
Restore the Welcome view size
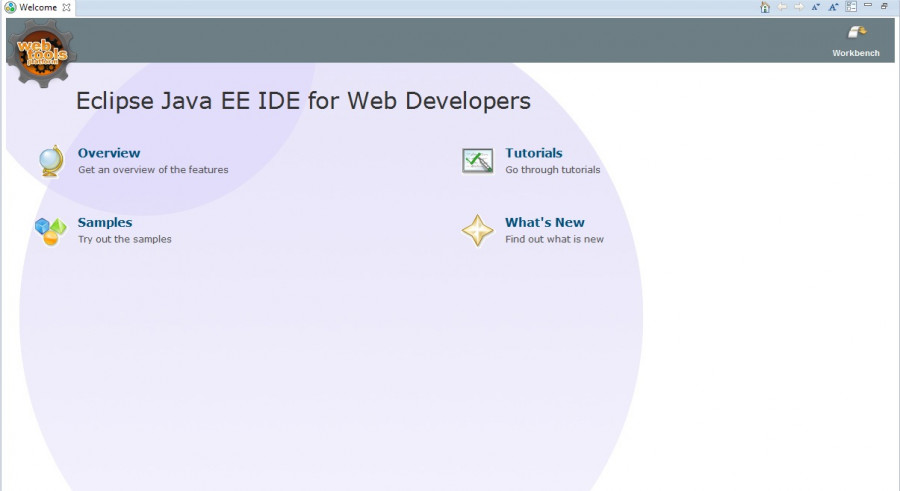click(885, 6)
